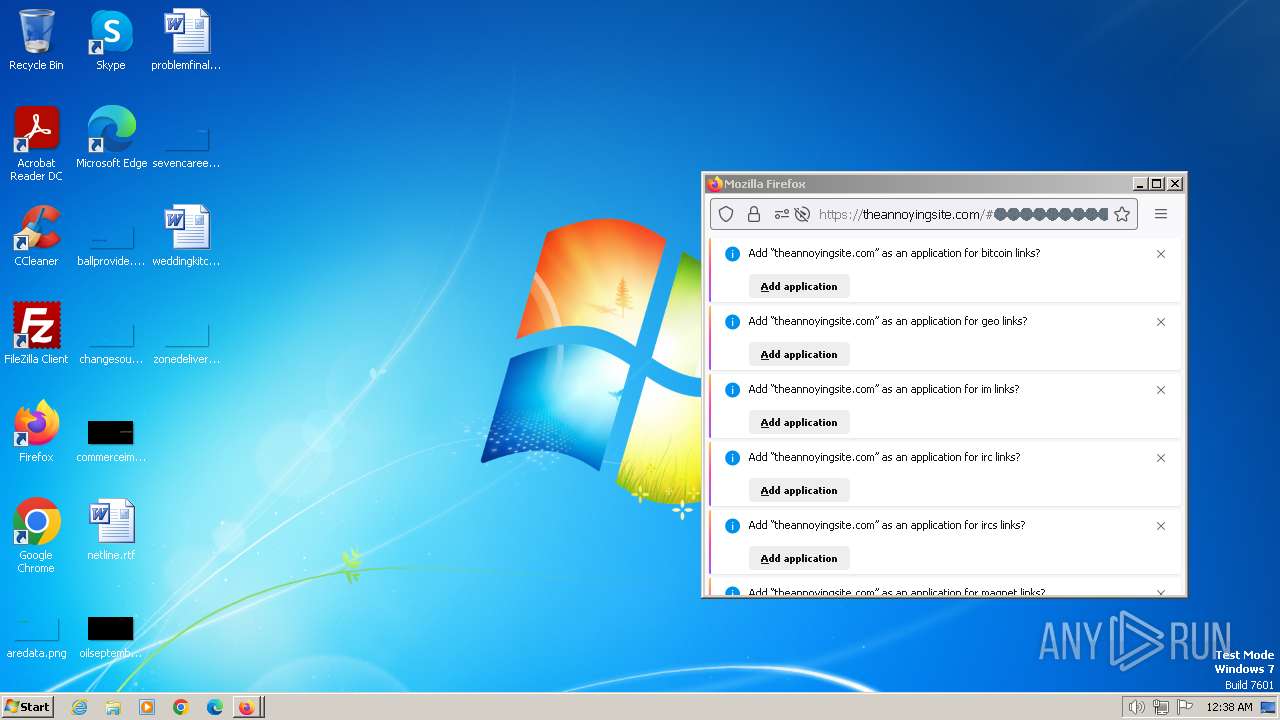Select the Firefox desktop shortcut
Viewport: 1280px width, 720px height.
36,432
